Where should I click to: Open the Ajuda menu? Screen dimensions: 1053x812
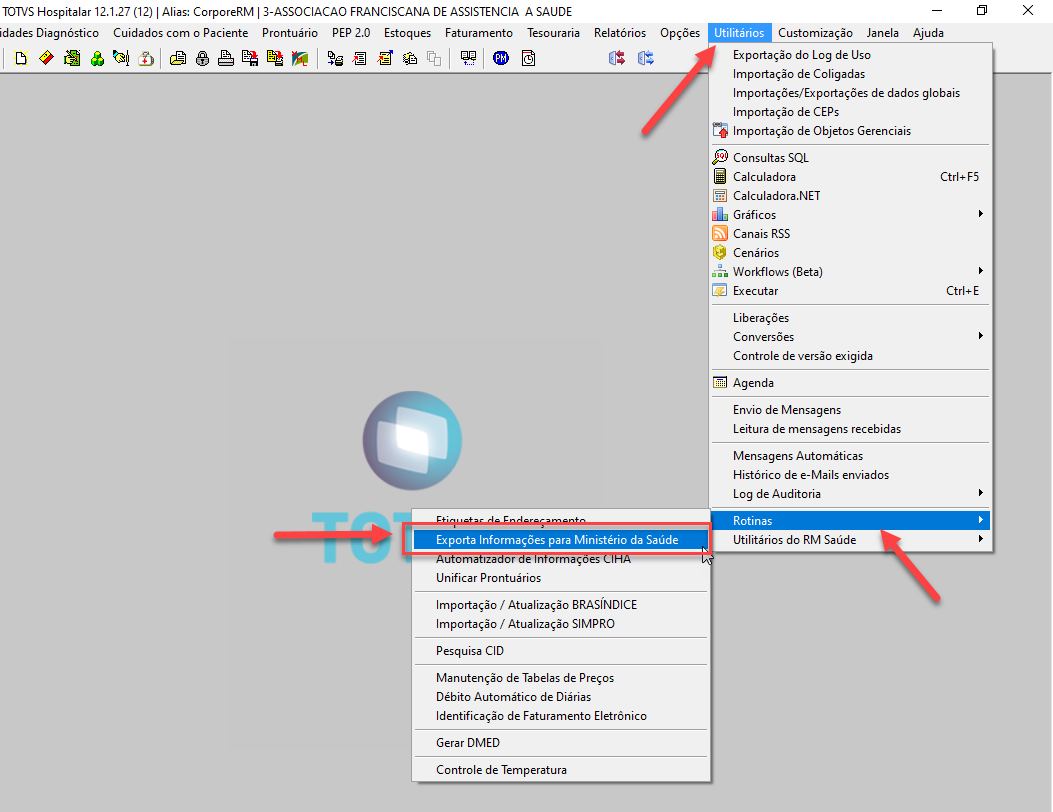pyautogui.click(x=928, y=33)
